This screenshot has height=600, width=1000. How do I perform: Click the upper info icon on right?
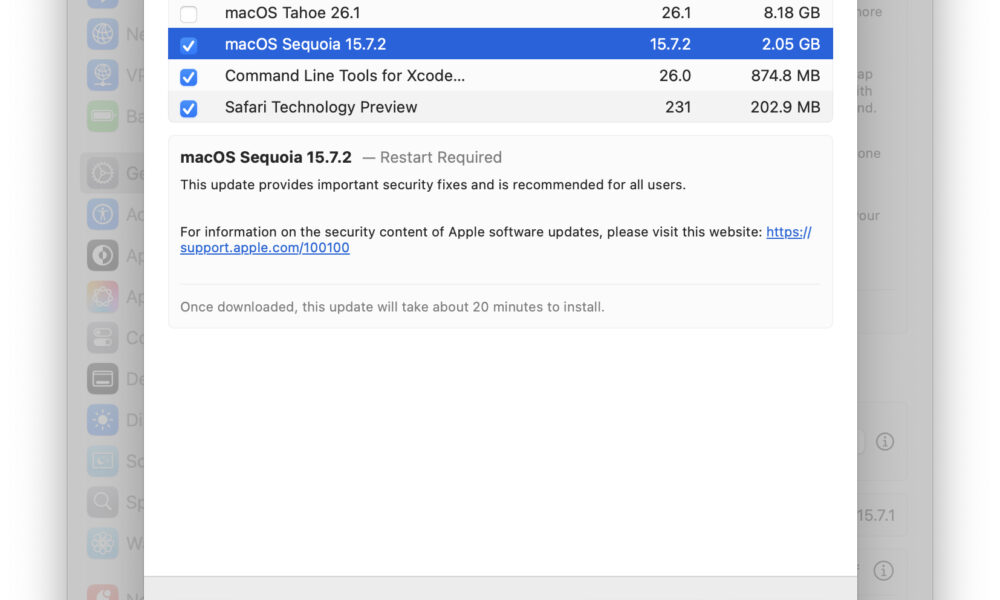884,441
